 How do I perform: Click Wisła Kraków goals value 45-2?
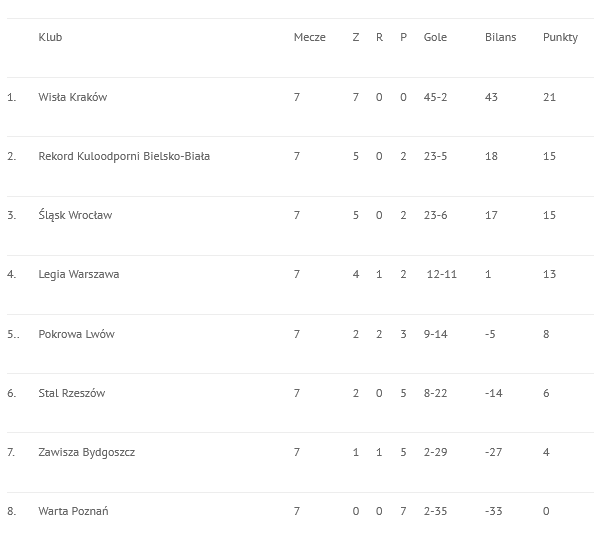pyautogui.click(x=435, y=97)
